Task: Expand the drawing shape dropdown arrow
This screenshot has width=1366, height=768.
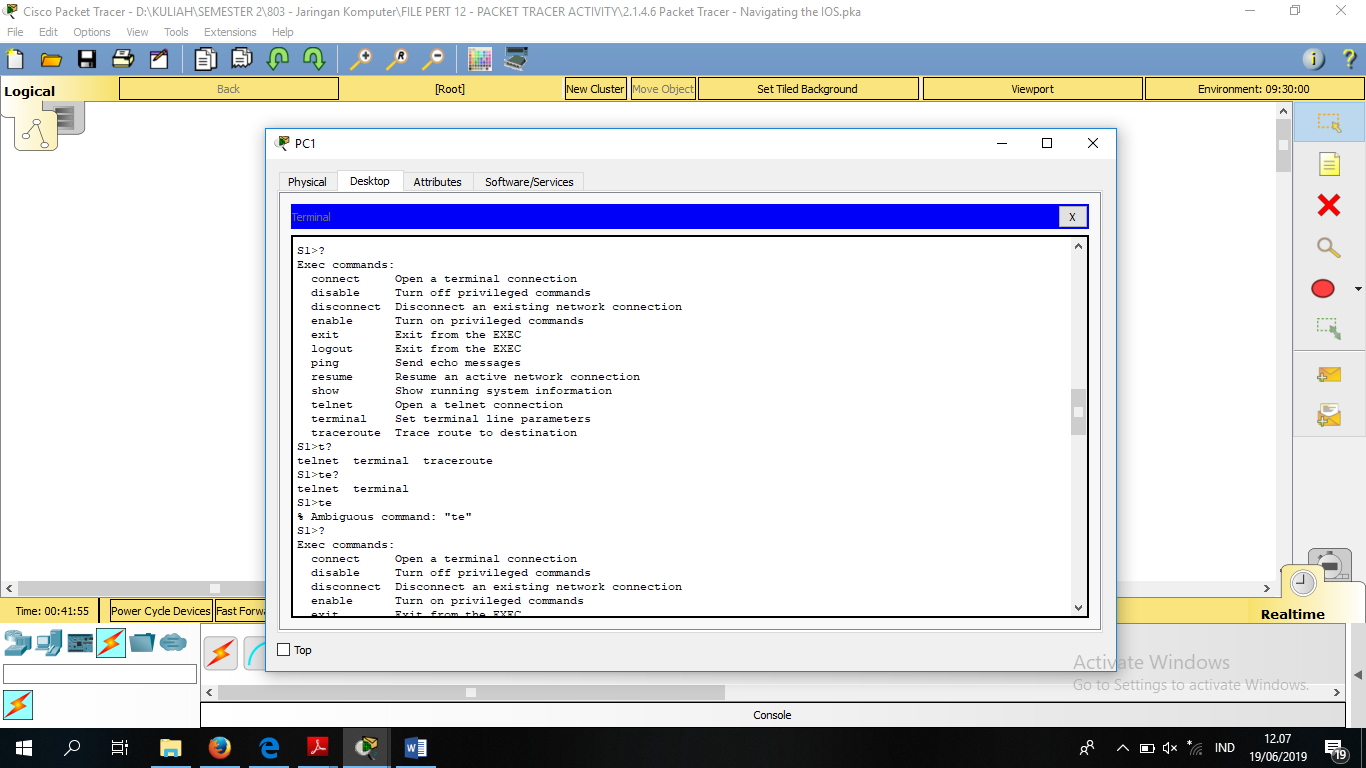Action: click(1357, 290)
